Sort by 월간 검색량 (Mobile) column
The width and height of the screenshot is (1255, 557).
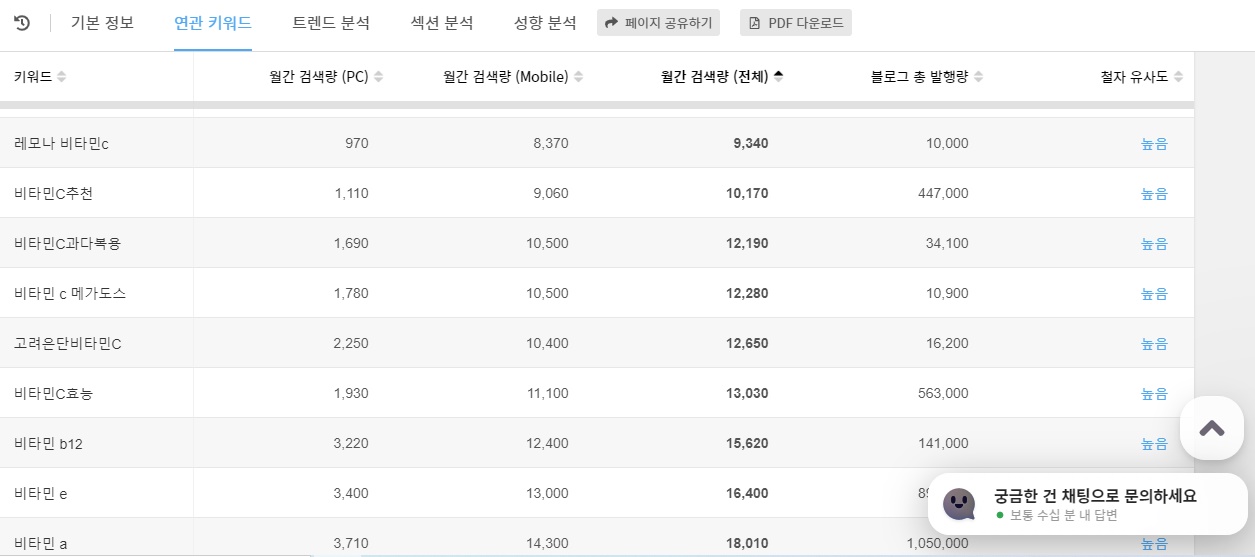[x=578, y=77]
